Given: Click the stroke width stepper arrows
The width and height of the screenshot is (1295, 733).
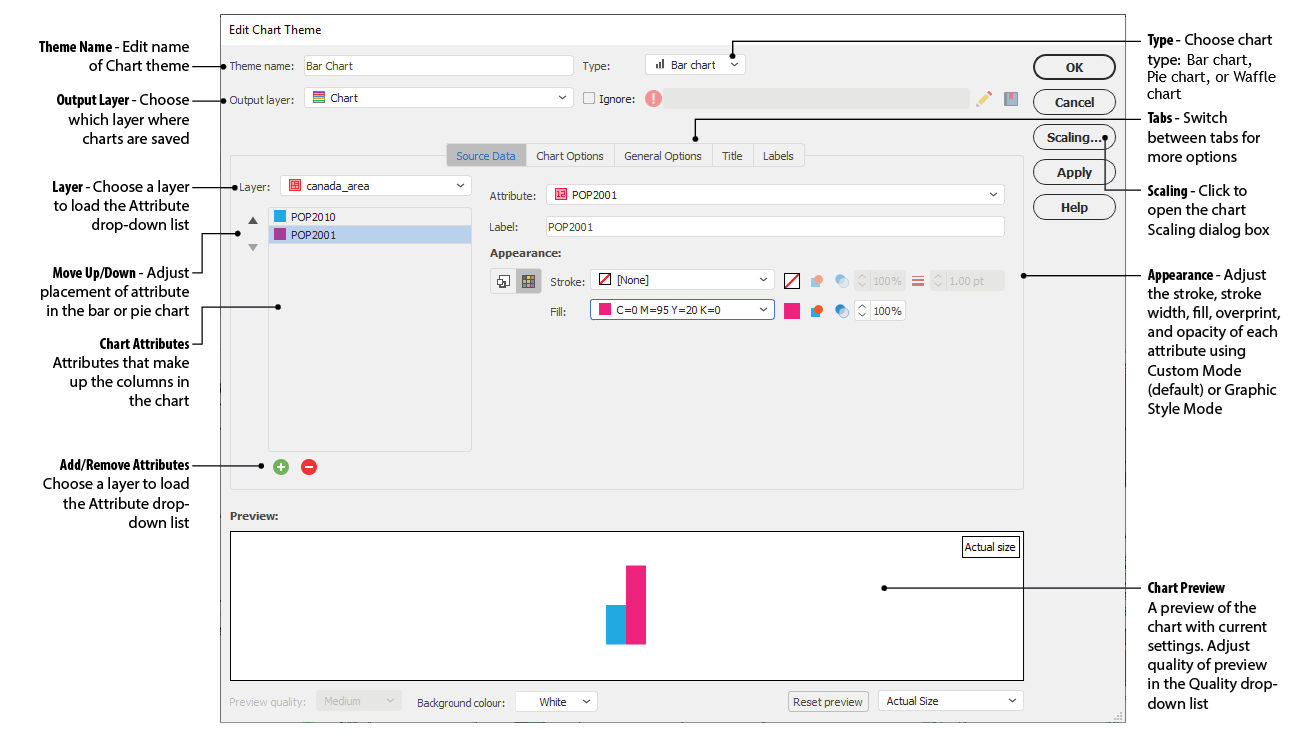Looking at the screenshot, I should pos(938,281).
